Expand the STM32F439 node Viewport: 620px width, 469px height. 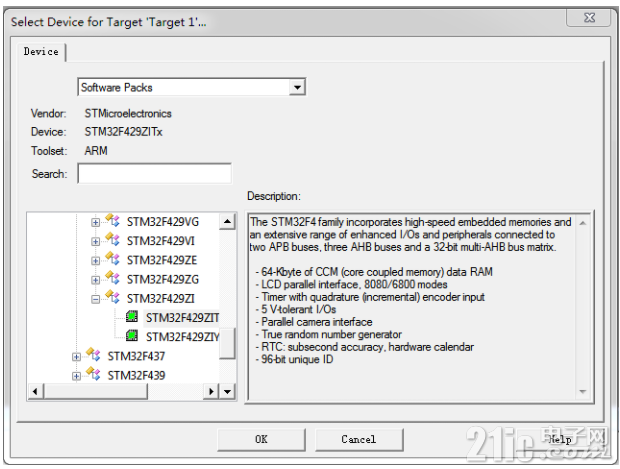(76, 376)
